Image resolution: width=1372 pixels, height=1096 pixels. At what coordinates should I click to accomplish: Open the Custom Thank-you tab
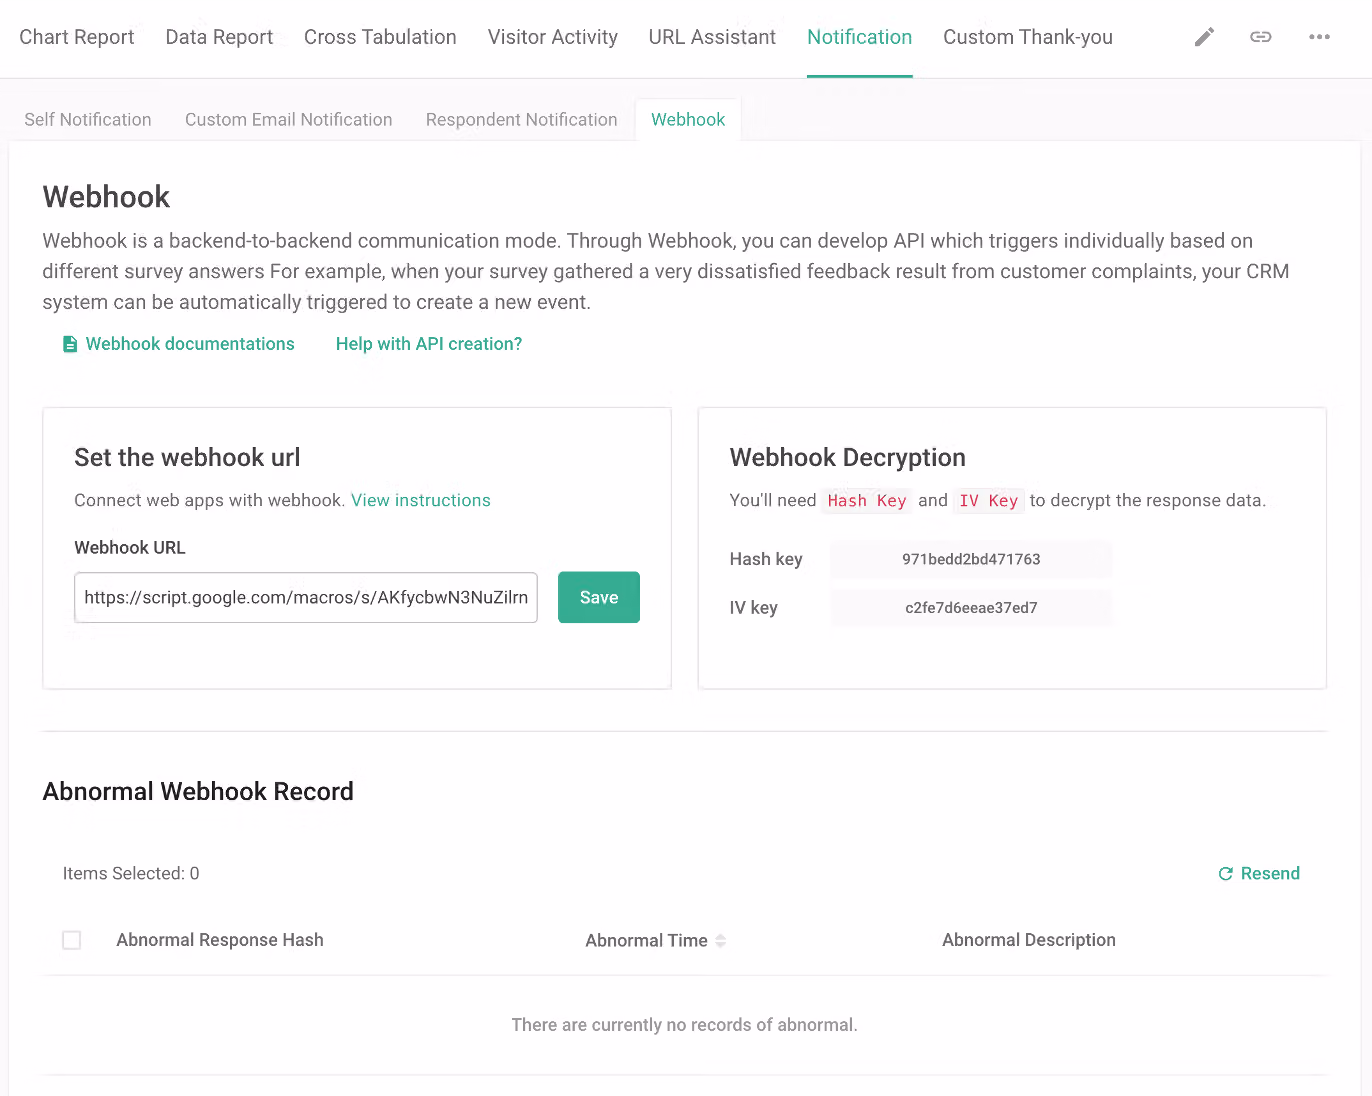1028,37
